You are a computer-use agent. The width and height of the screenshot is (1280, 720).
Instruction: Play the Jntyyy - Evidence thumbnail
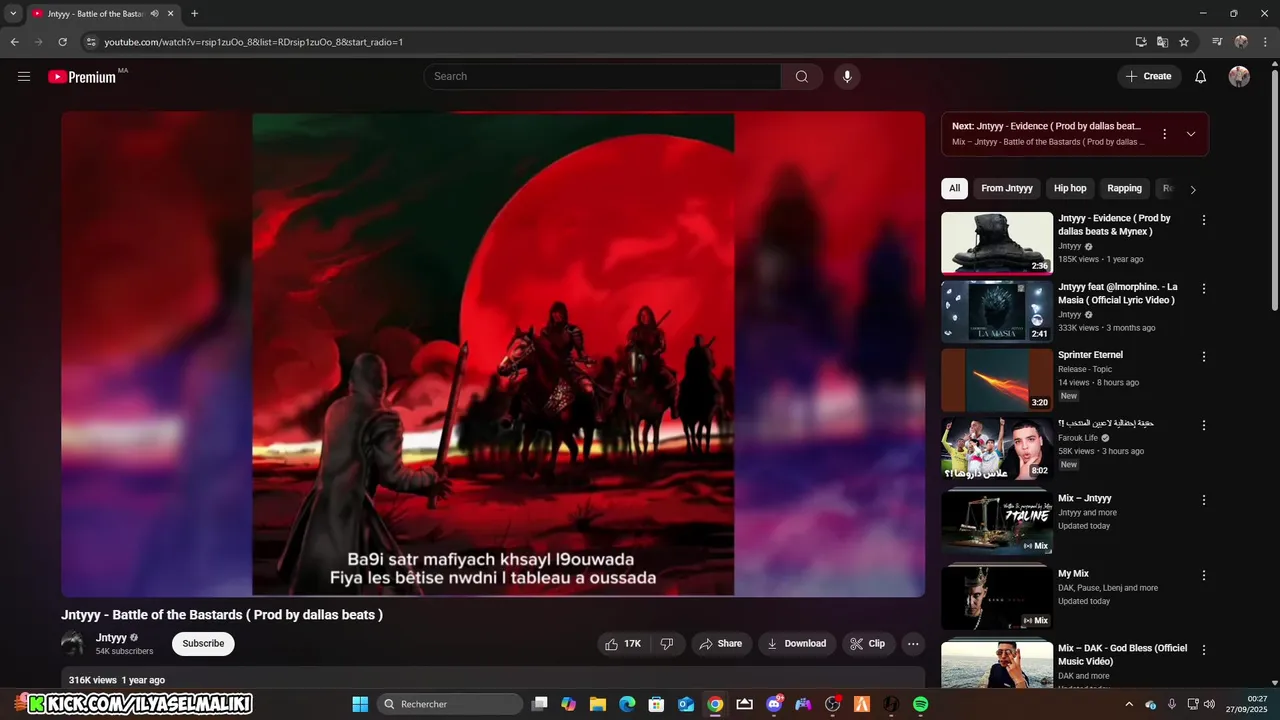coord(997,242)
